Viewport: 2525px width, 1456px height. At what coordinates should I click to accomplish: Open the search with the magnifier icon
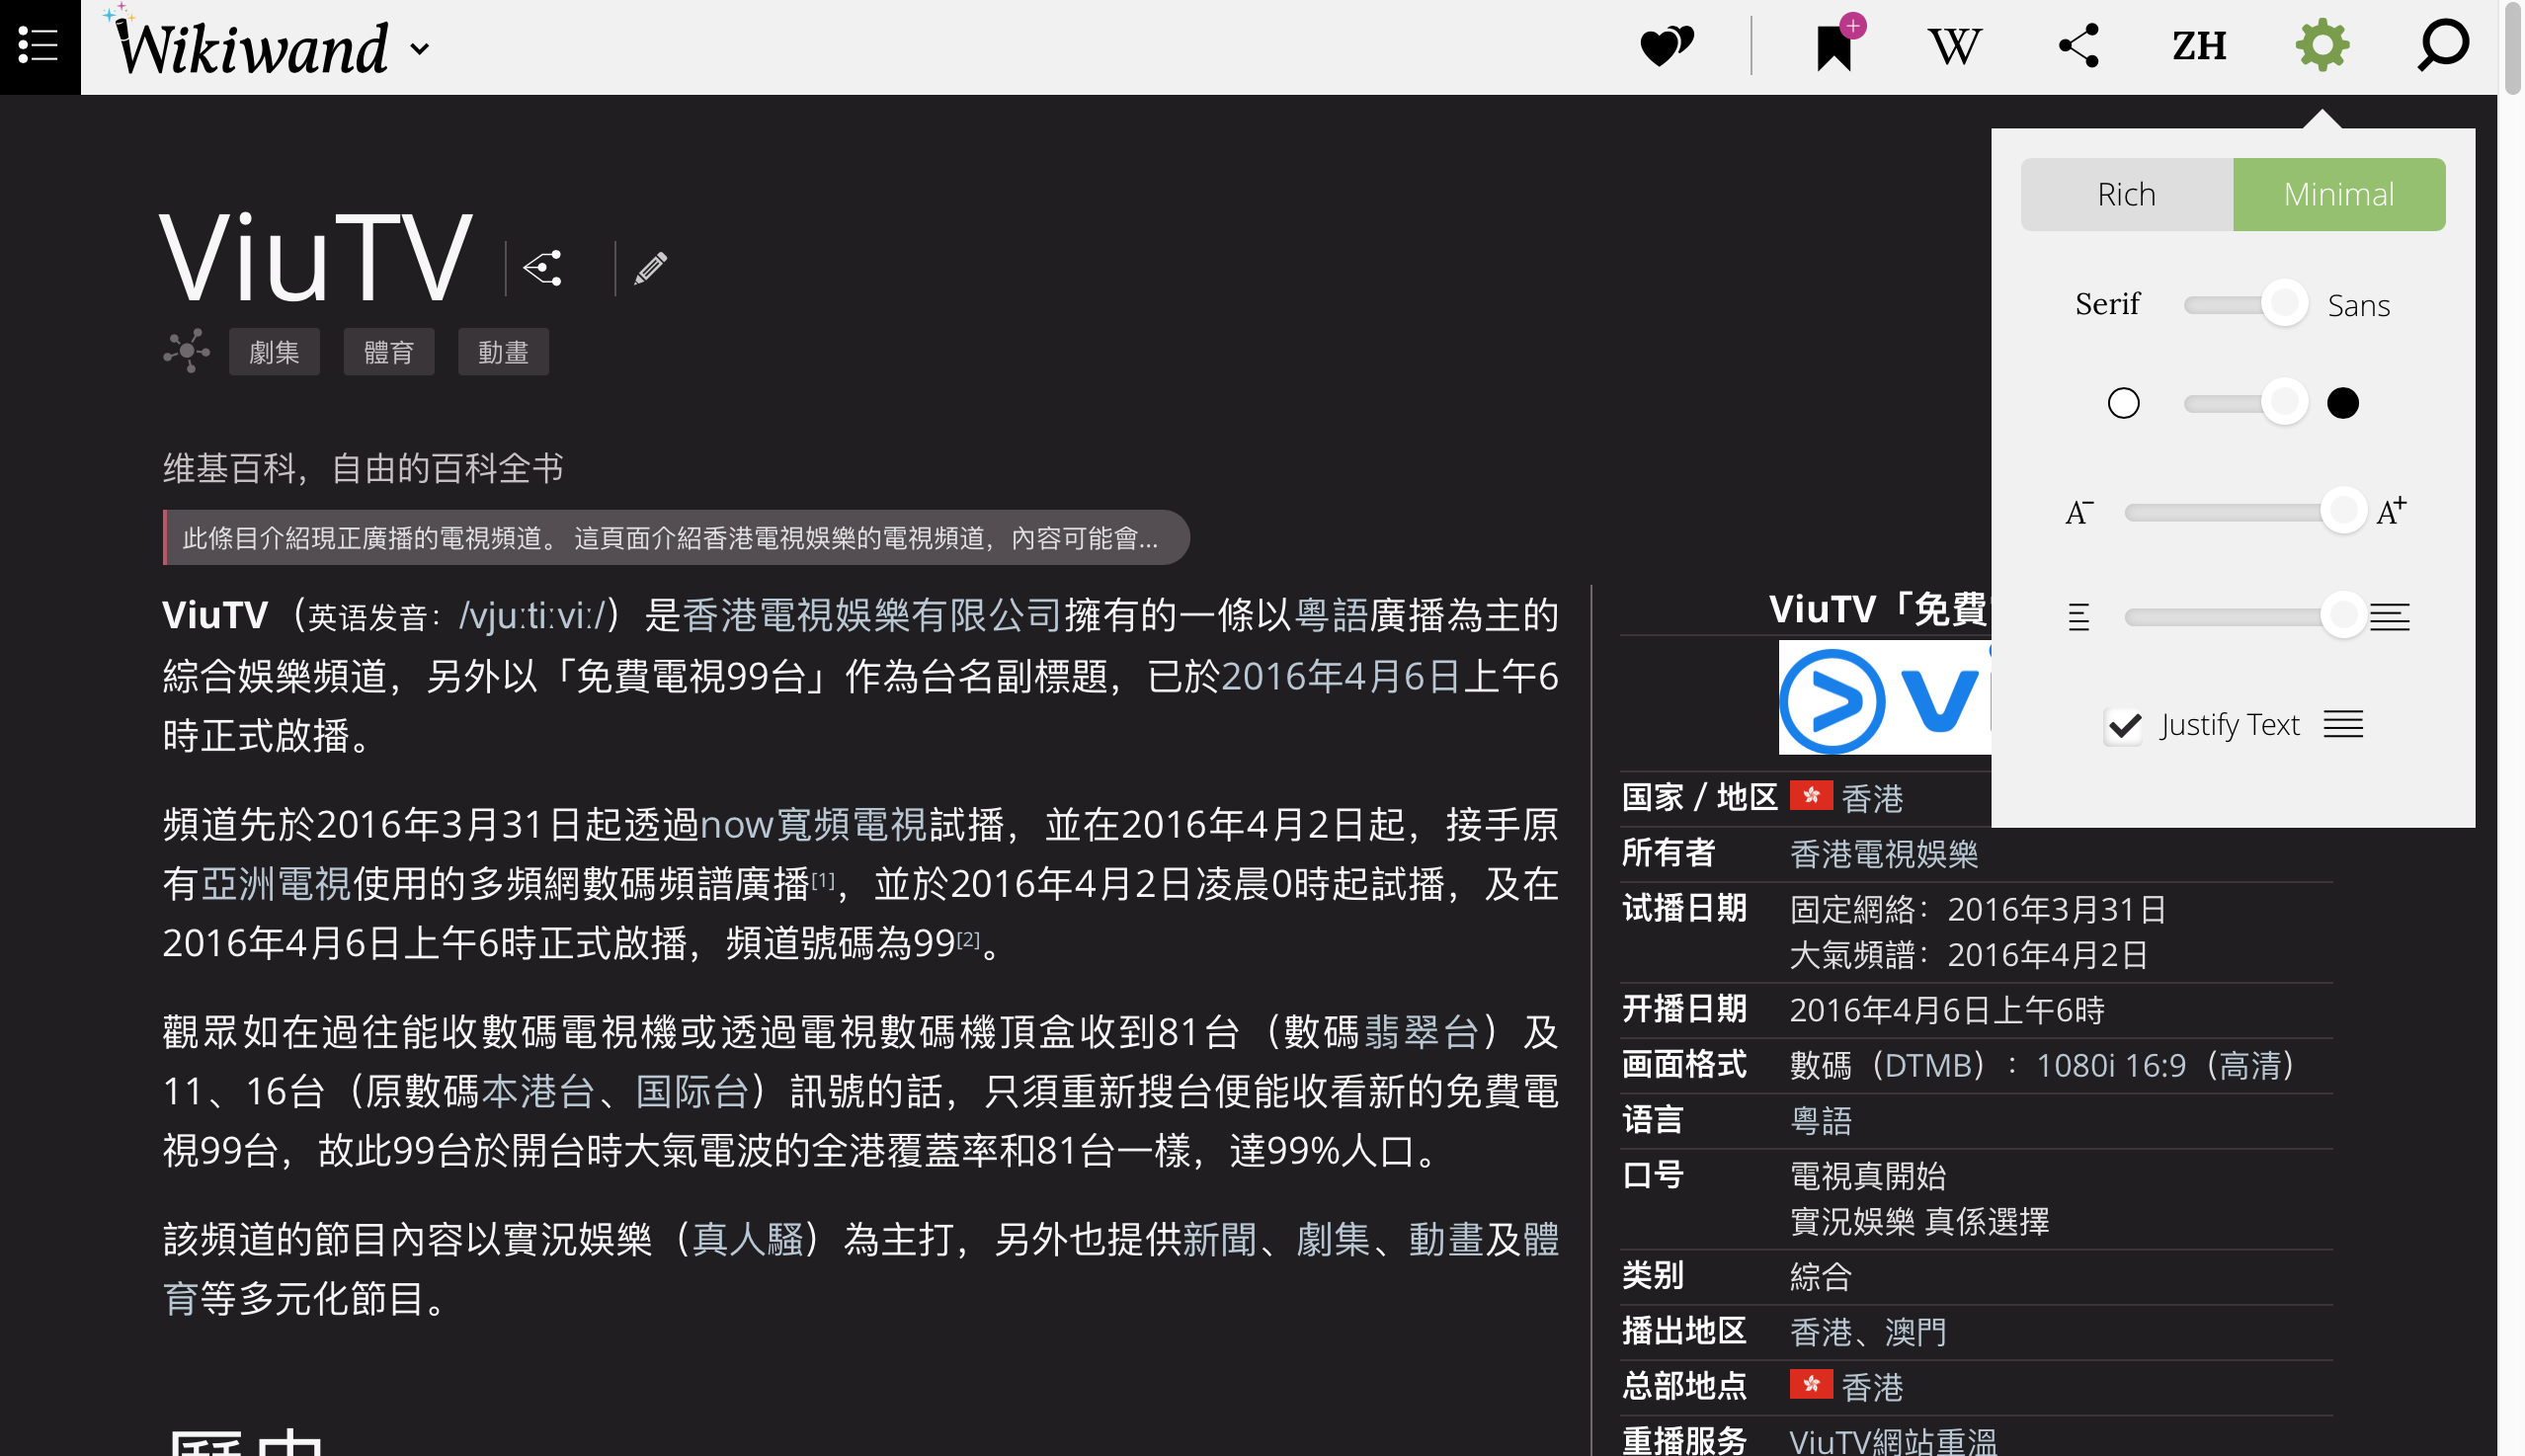click(2442, 46)
